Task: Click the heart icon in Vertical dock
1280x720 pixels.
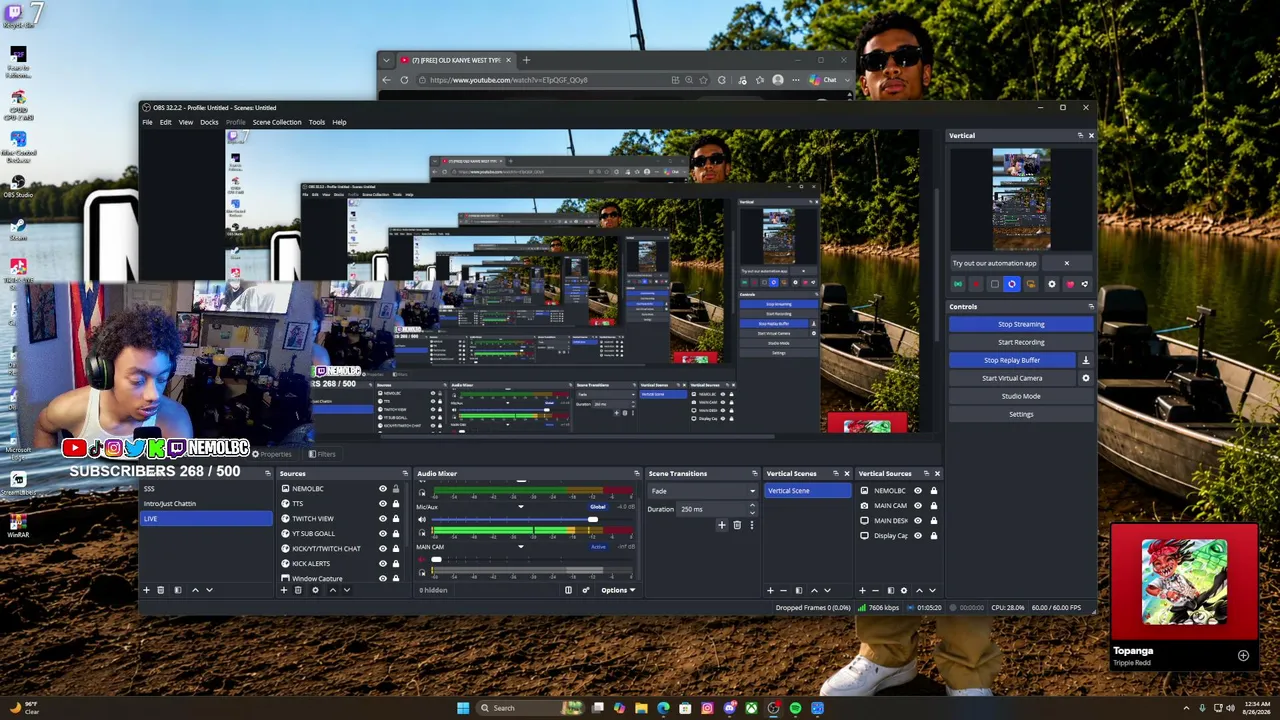Action: pyautogui.click(x=1069, y=284)
